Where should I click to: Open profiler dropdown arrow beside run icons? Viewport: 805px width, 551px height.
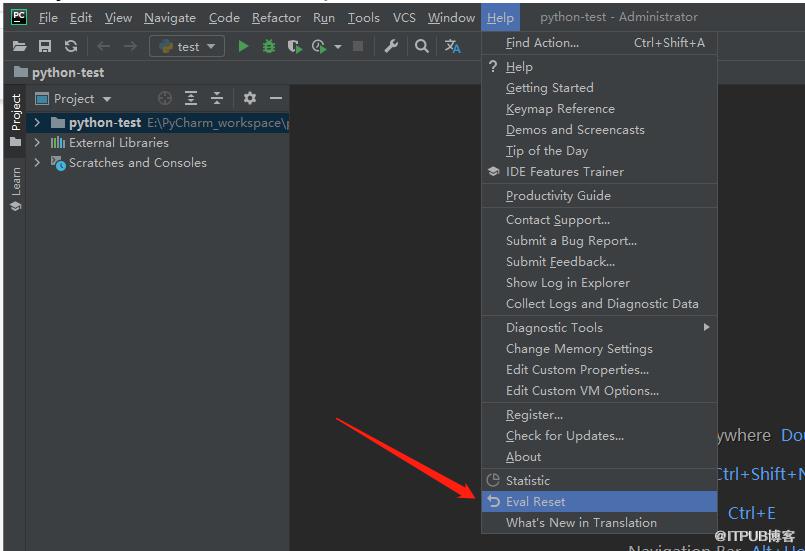click(338, 47)
